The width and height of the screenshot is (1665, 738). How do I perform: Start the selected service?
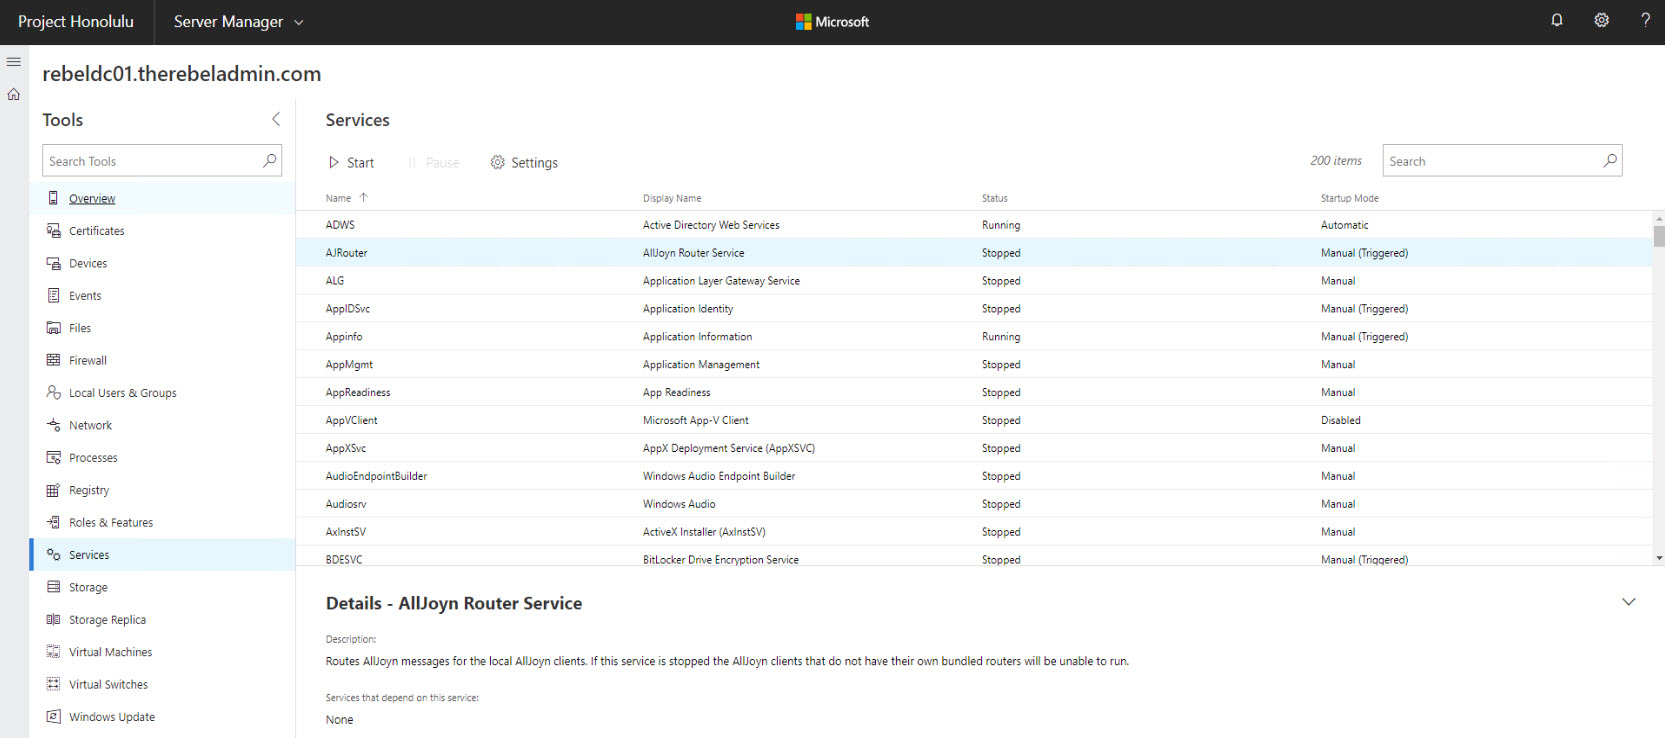point(351,162)
